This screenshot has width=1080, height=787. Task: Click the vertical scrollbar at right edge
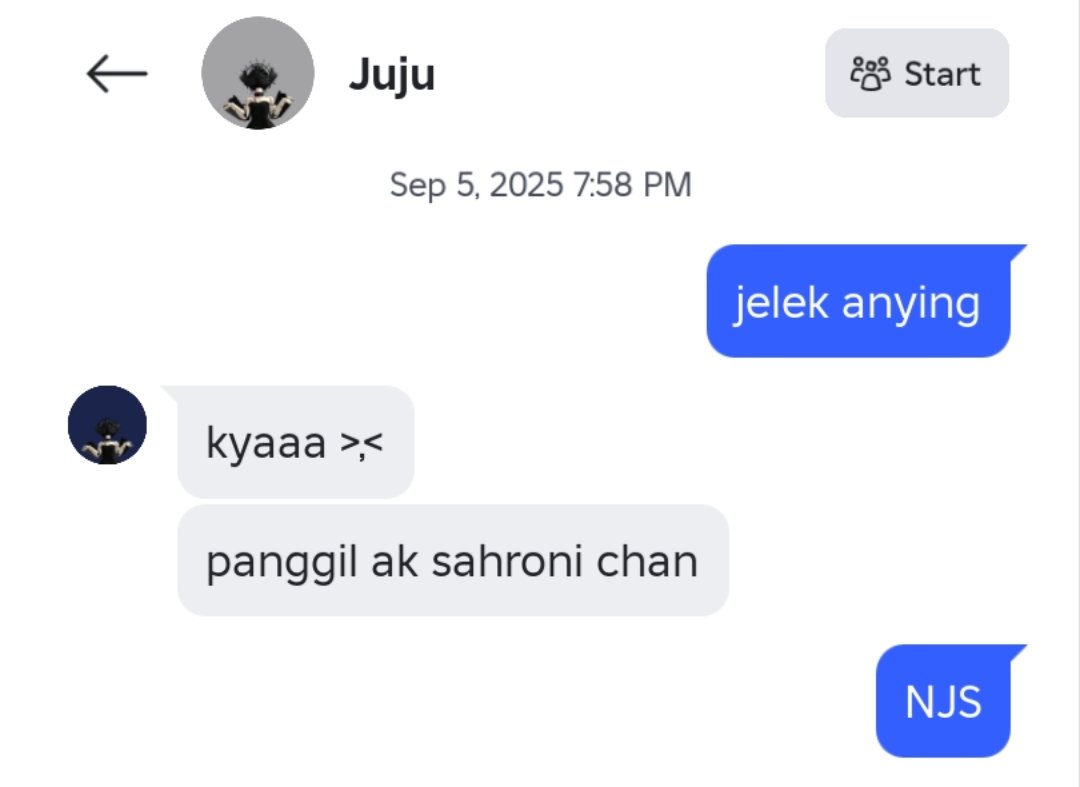[x=1078, y=393]
